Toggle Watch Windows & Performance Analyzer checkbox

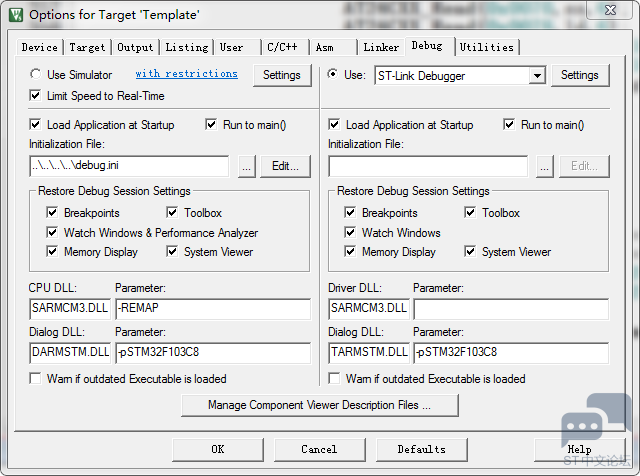coord(52,233)
